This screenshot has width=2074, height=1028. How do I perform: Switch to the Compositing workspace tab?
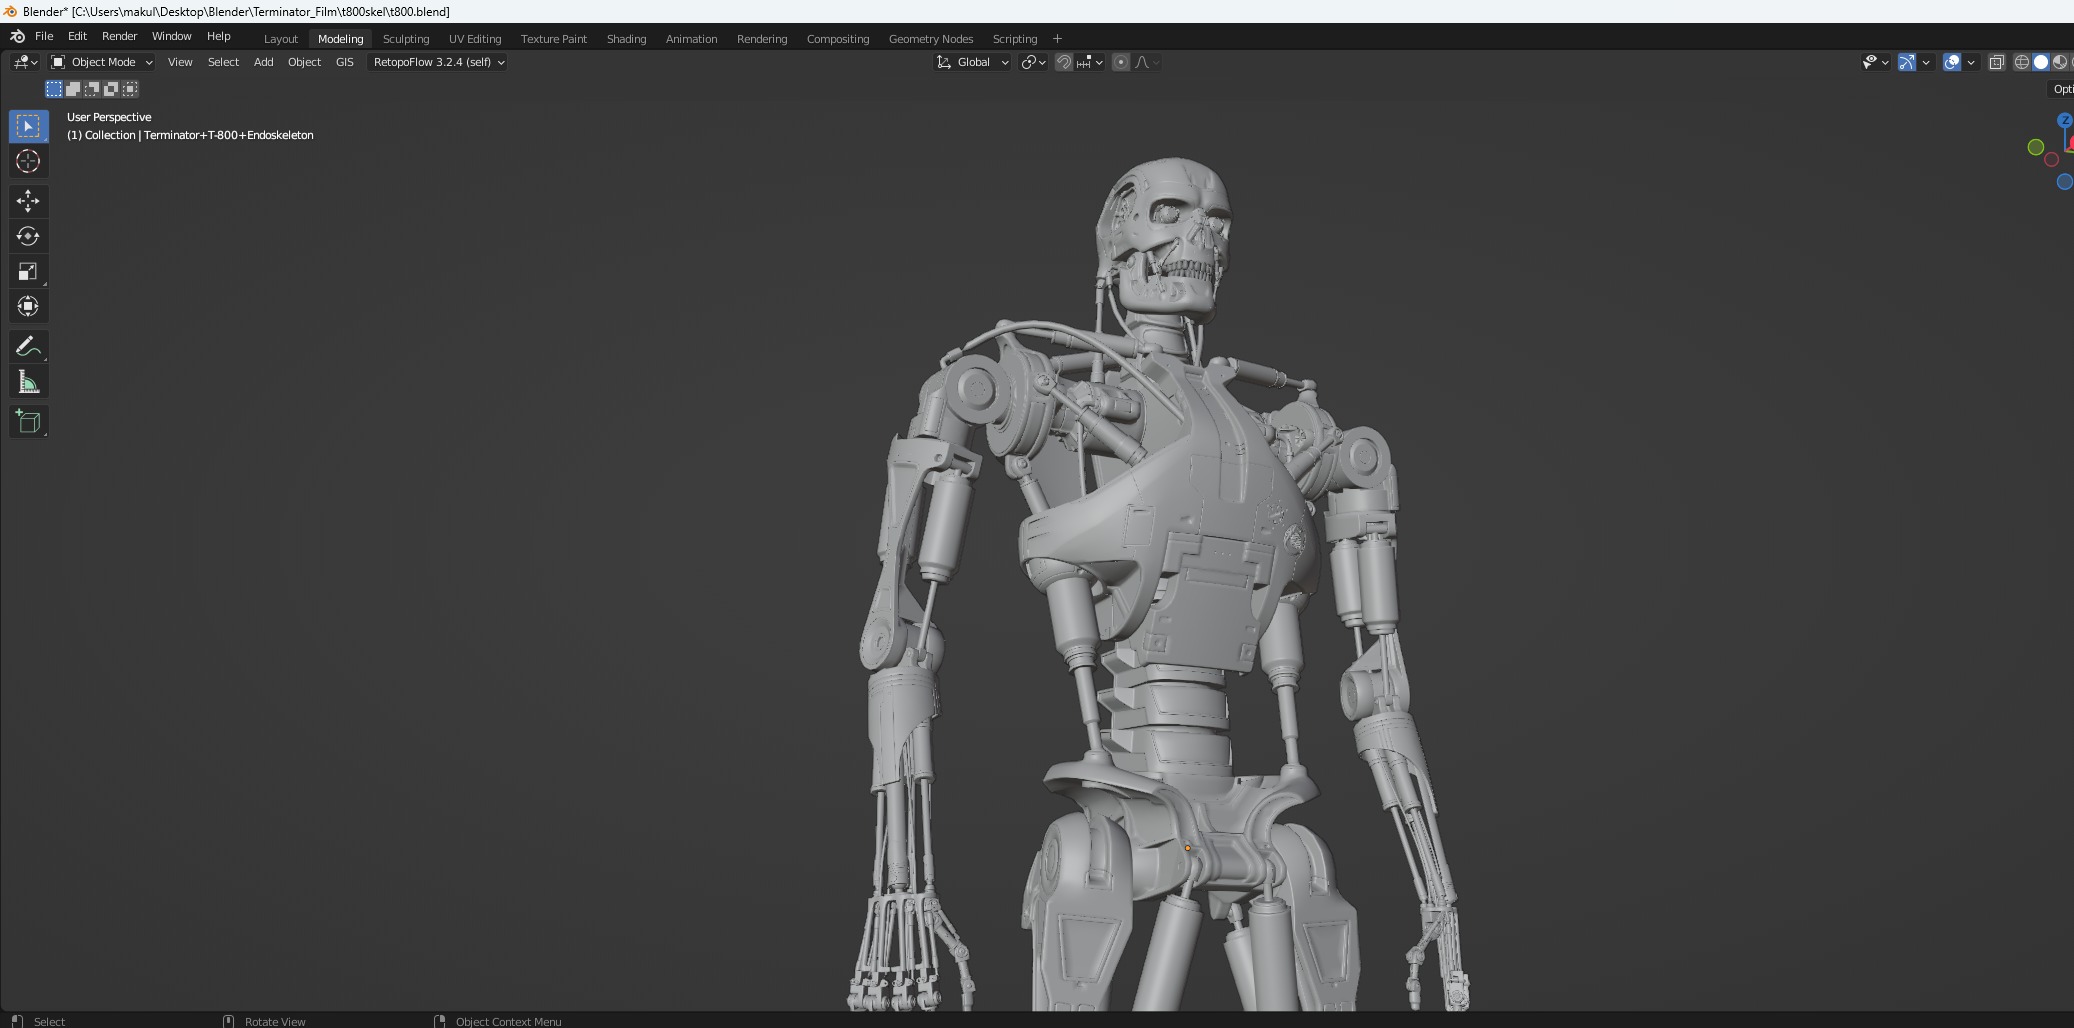(838, 39)
